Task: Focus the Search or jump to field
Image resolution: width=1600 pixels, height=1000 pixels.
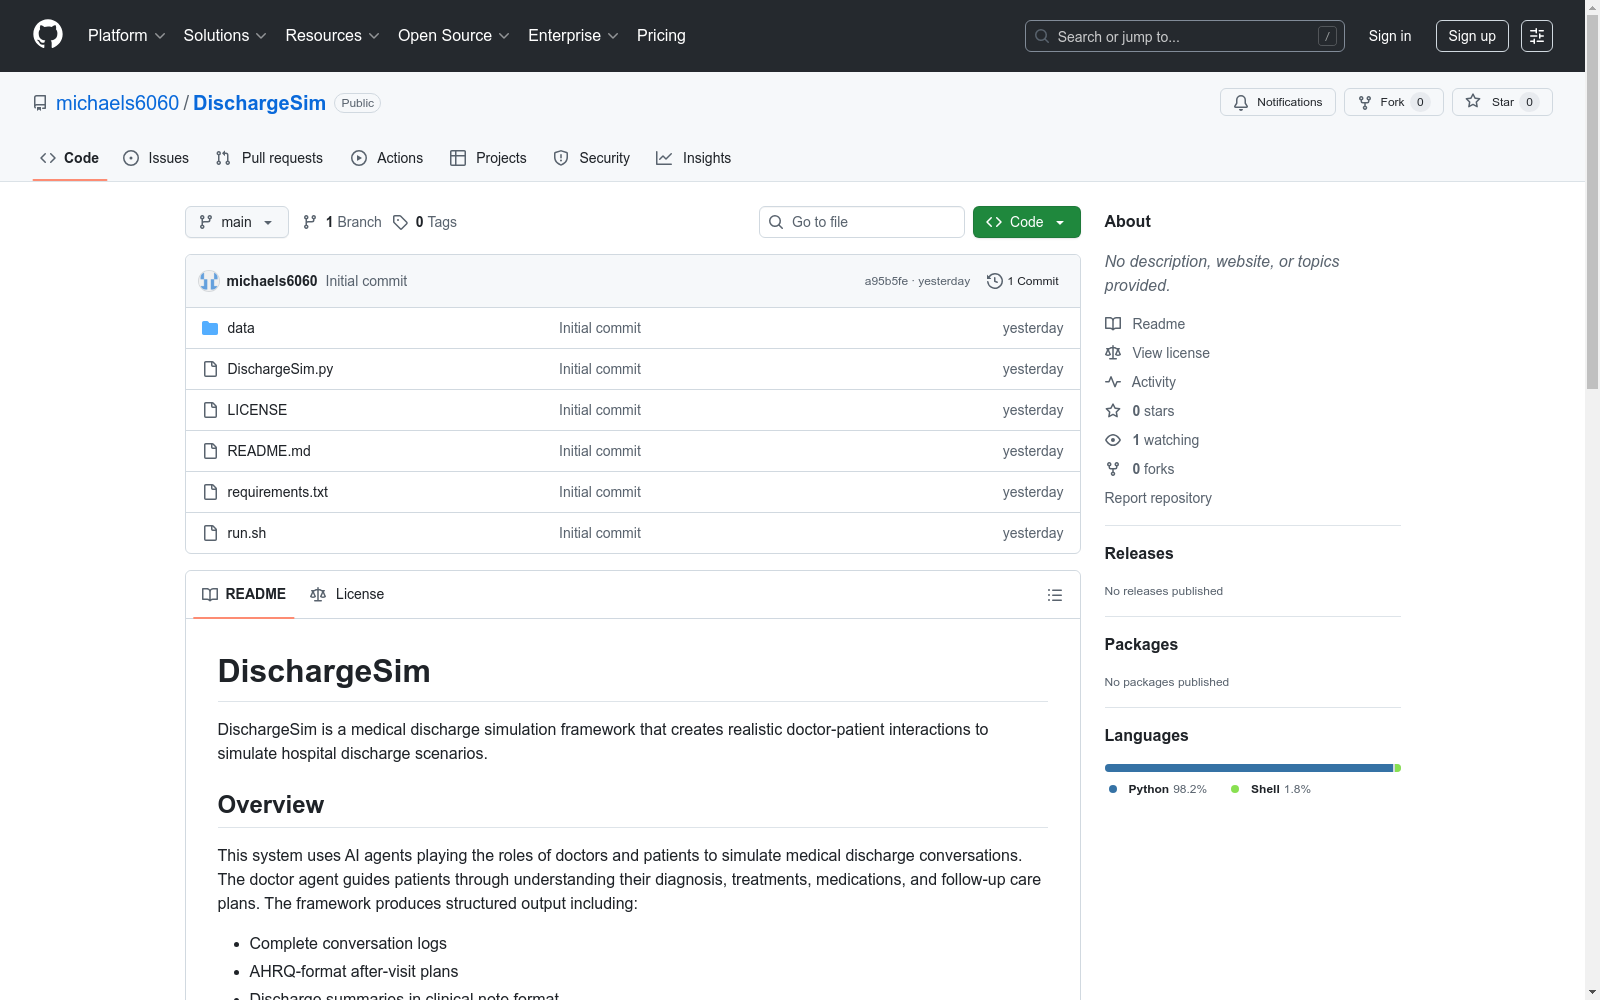Action: [x=1184, y=36]
